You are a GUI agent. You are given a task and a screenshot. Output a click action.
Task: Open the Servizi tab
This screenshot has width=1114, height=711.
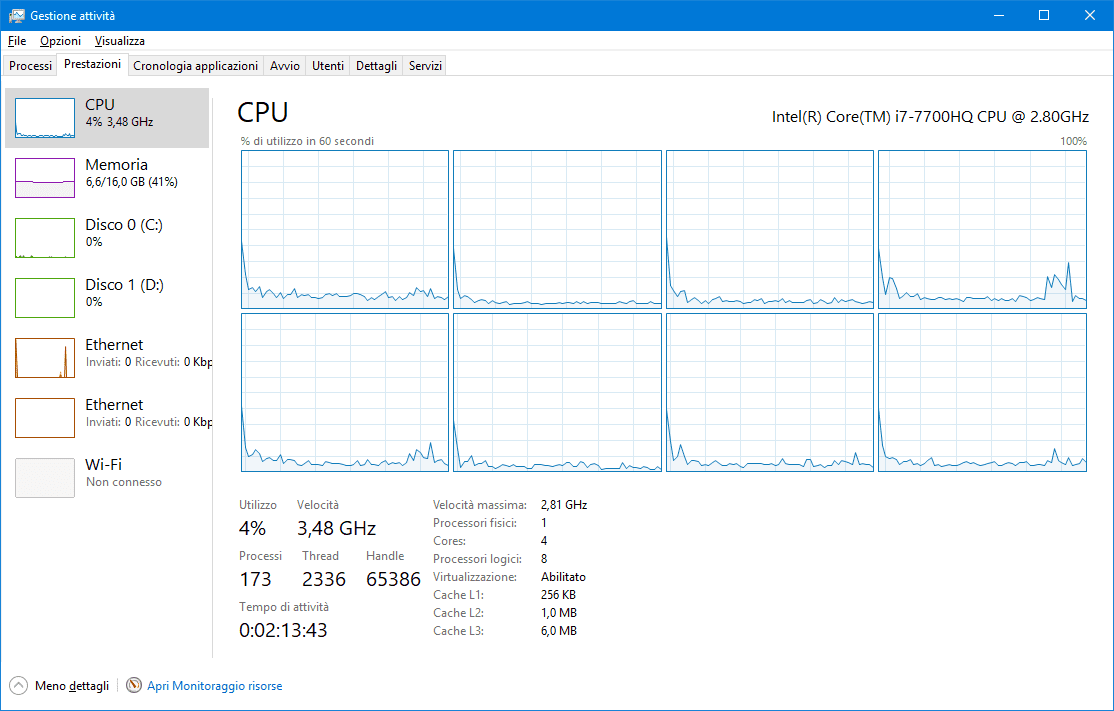pyautogui.click(x=425, y=66)
